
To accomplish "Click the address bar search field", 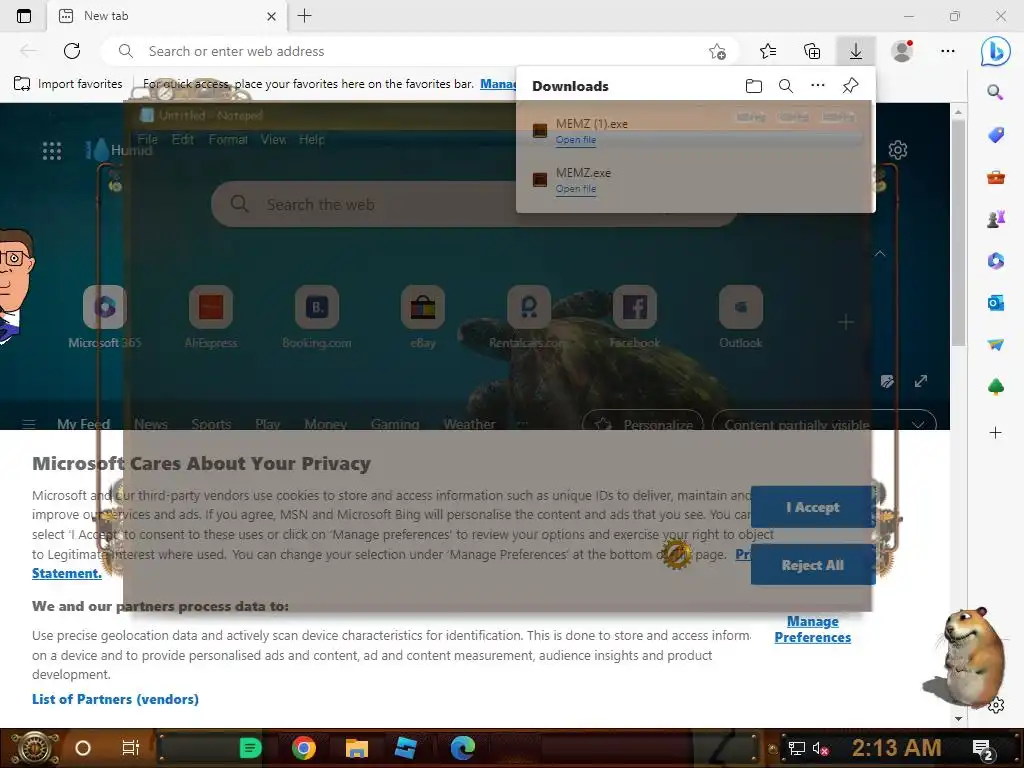I will pyautogui.click(x=419, y=51).
